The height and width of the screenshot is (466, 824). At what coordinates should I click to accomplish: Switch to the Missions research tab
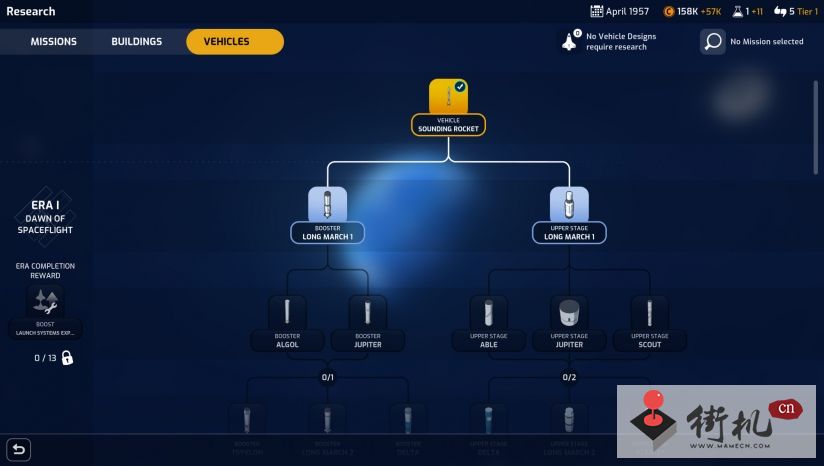(53, 42)
